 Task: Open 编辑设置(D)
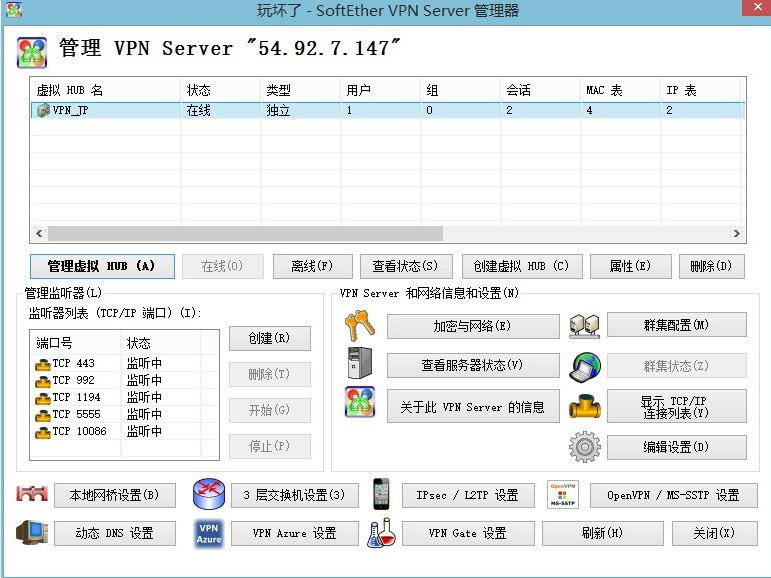pos(677,447)
